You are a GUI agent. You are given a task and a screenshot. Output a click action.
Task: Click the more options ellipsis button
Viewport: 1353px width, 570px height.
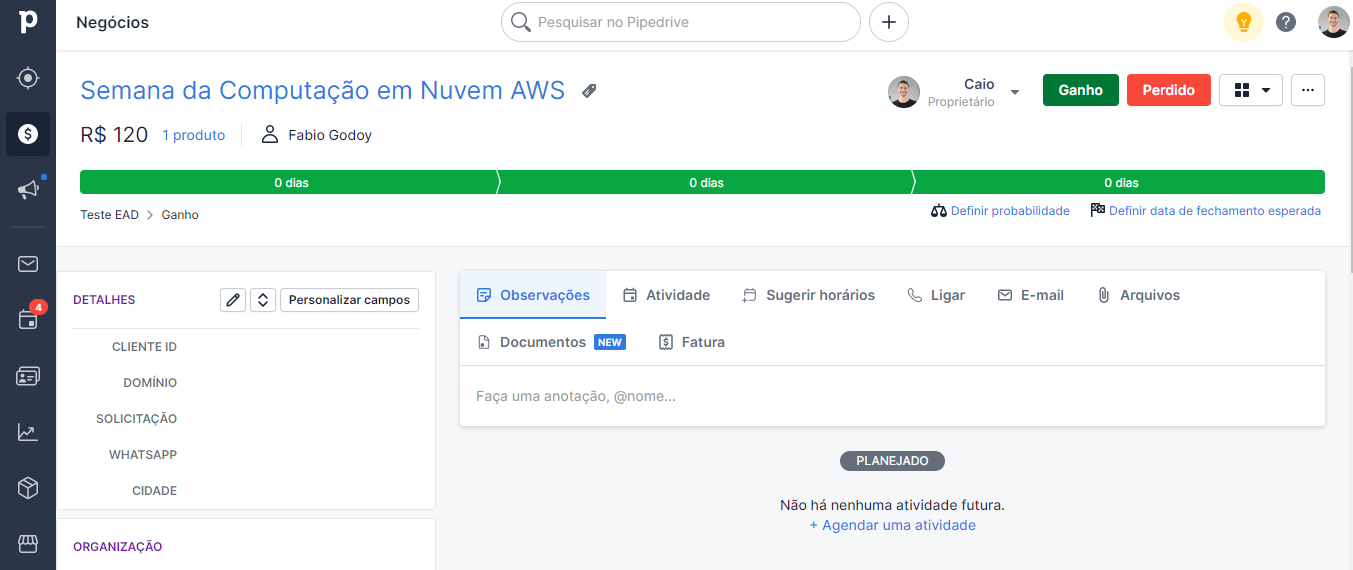[x=1308, y=90]
